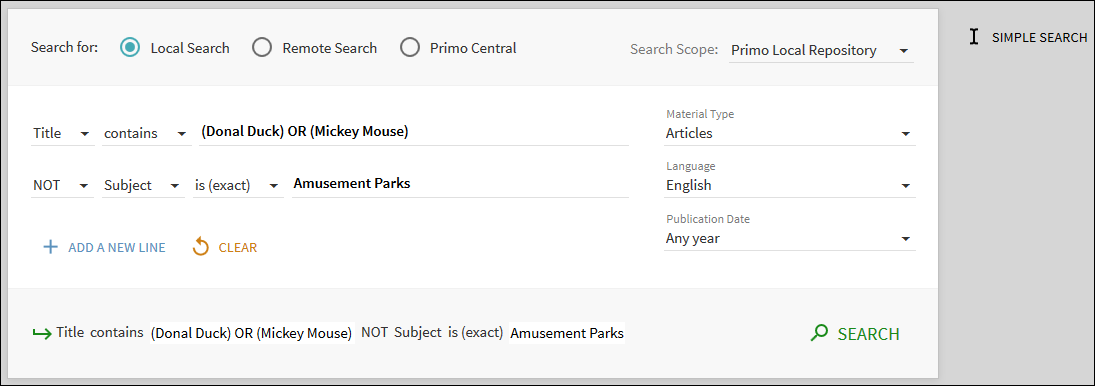1095x386 pixels.
Task: Select the Remote Search radio option
Action: click(x=262, y=48)
